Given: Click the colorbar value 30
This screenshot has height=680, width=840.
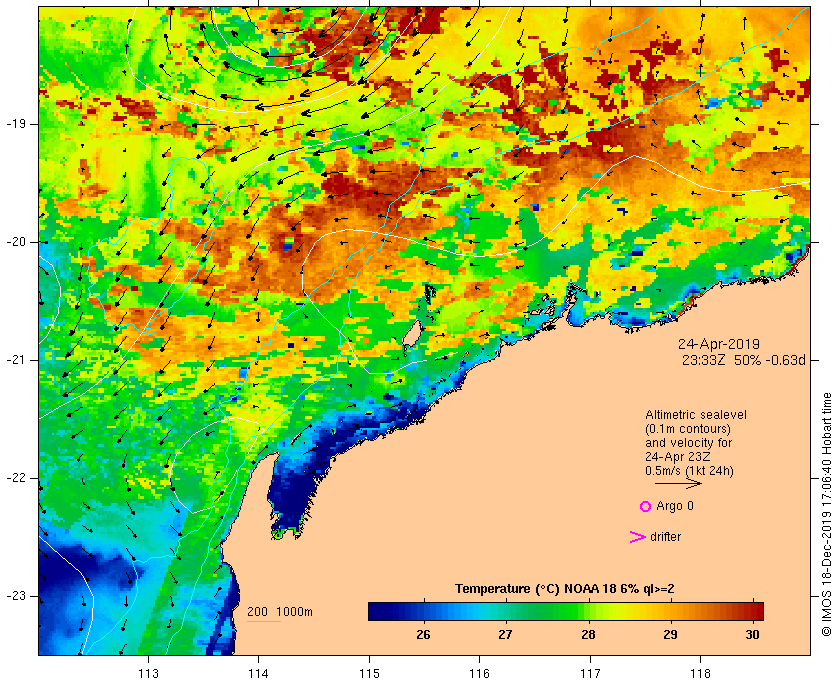Looking at the screenshot, I should tap(753, 635).
